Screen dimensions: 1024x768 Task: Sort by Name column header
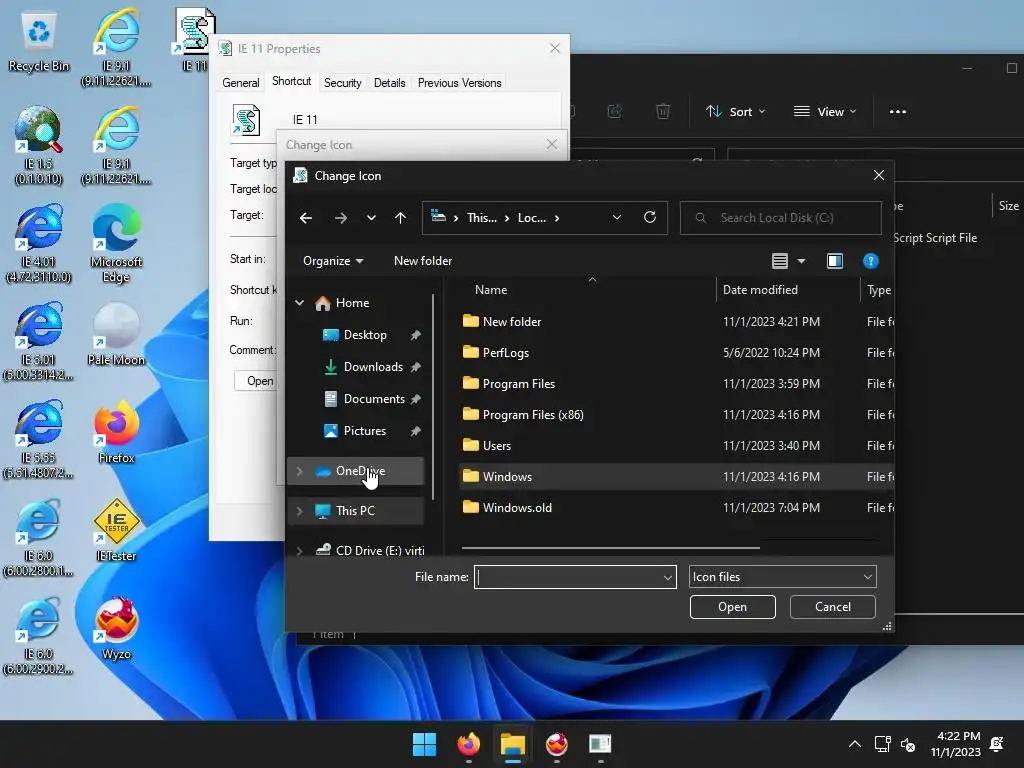(x=491, y=289)
